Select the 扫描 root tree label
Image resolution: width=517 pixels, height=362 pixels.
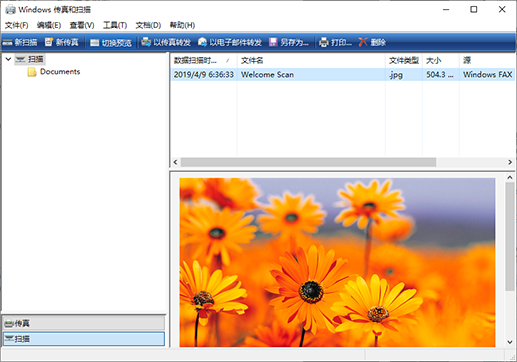35,59
